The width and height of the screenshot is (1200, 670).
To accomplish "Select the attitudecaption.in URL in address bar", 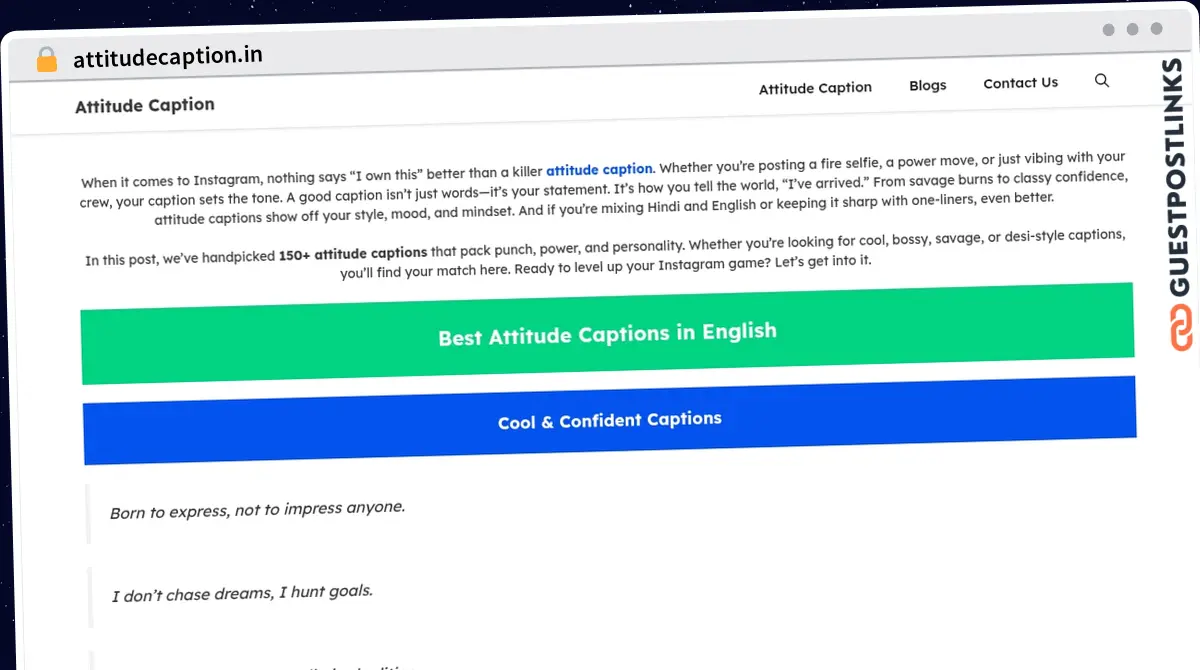I will [x=168, y=57].
